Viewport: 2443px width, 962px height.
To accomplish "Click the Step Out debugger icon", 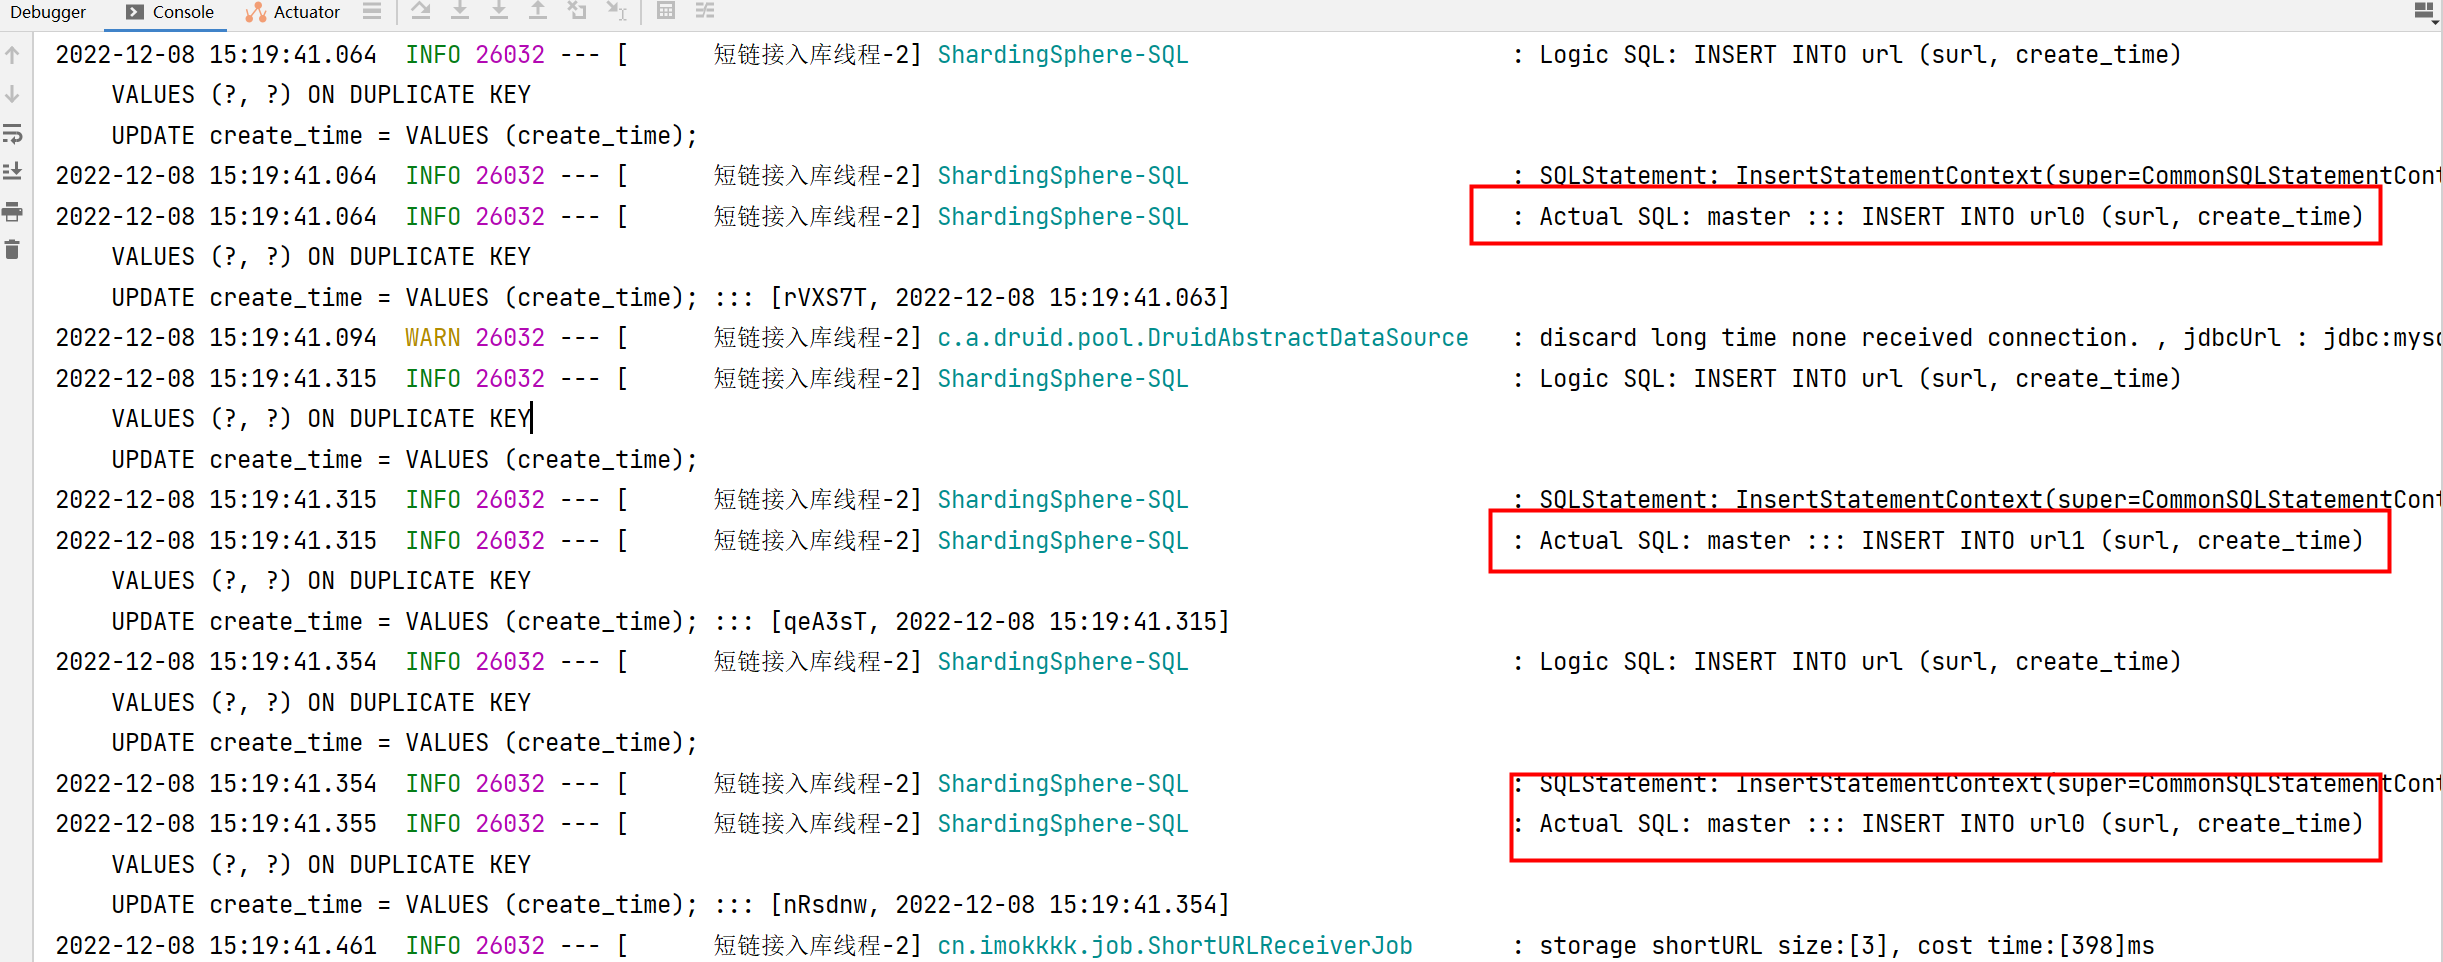I will tap(538, 11).
